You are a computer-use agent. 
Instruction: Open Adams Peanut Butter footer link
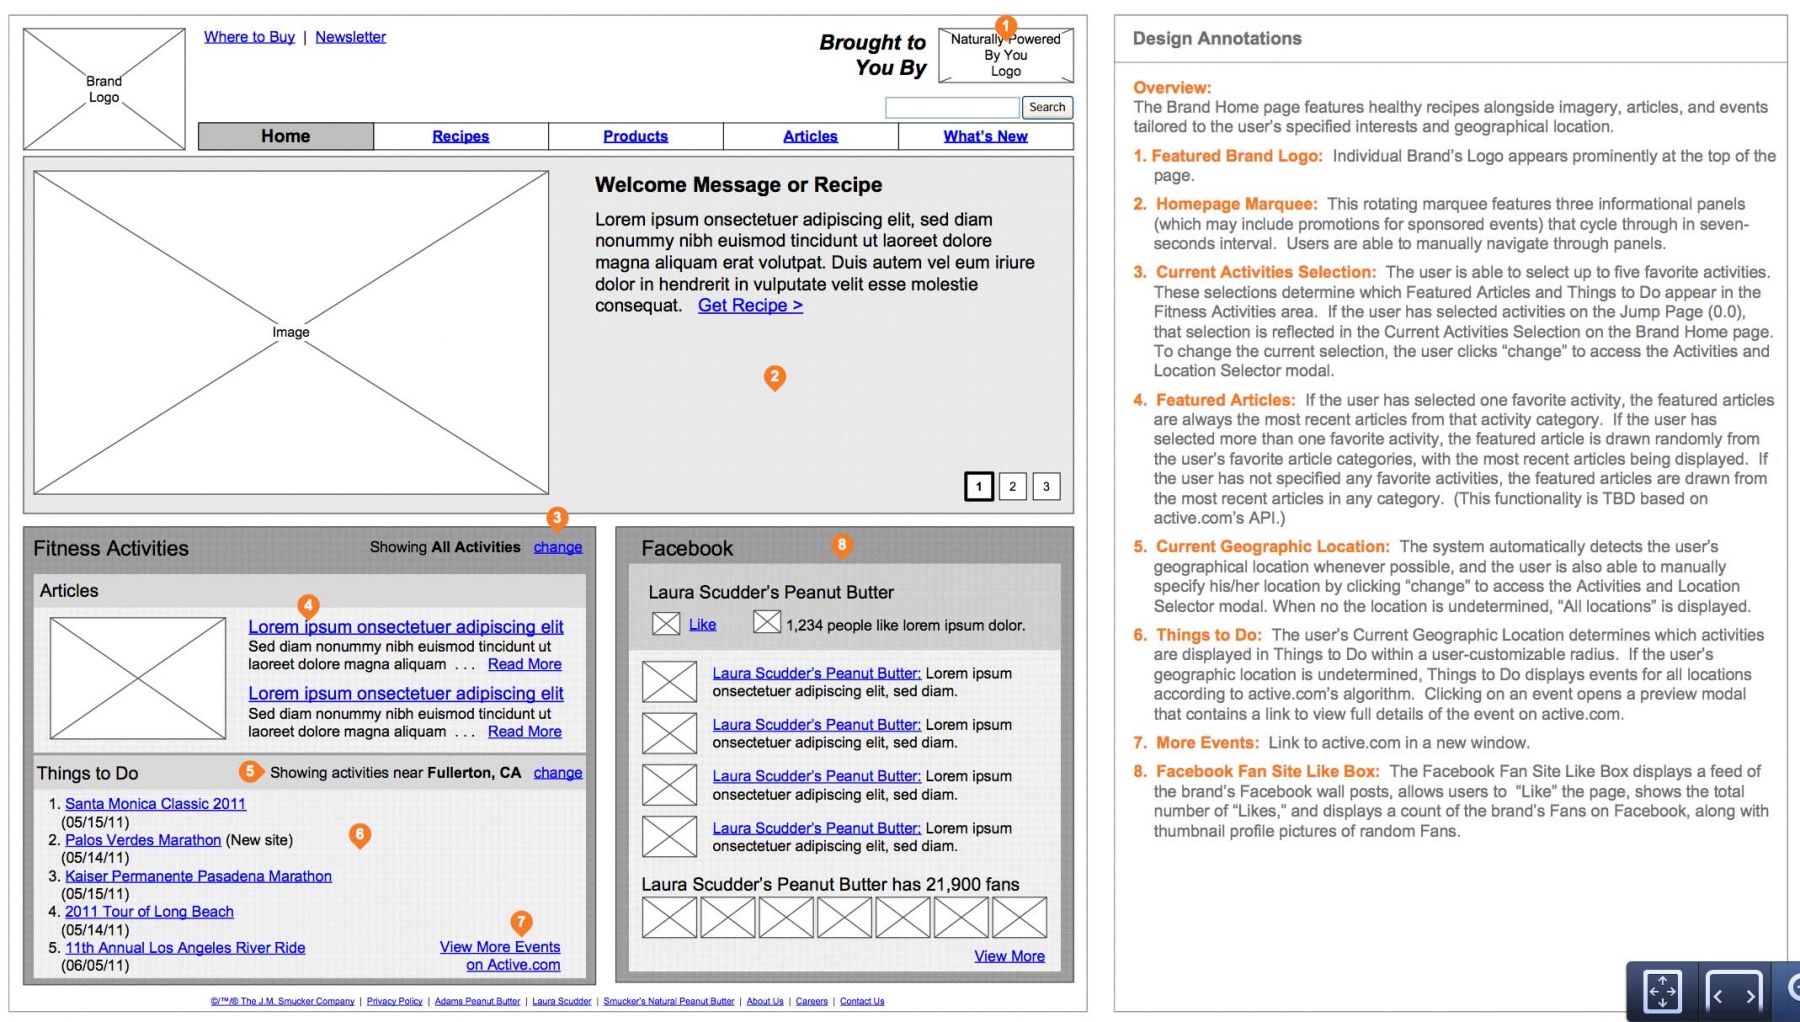(x=478, y=1001)
